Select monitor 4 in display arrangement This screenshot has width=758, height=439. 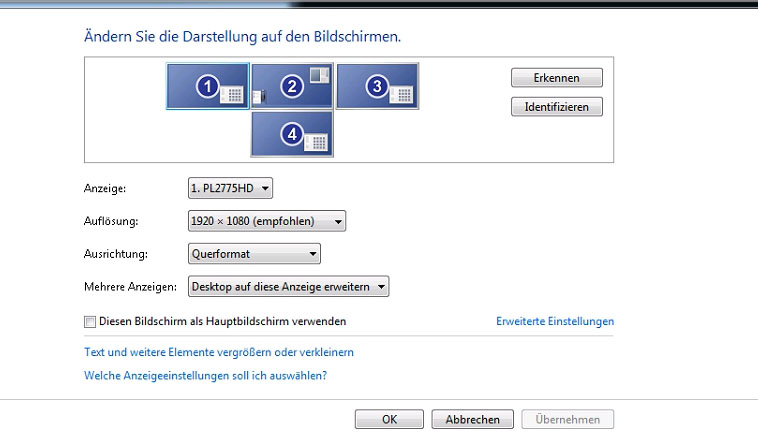(x=292, y=134)
